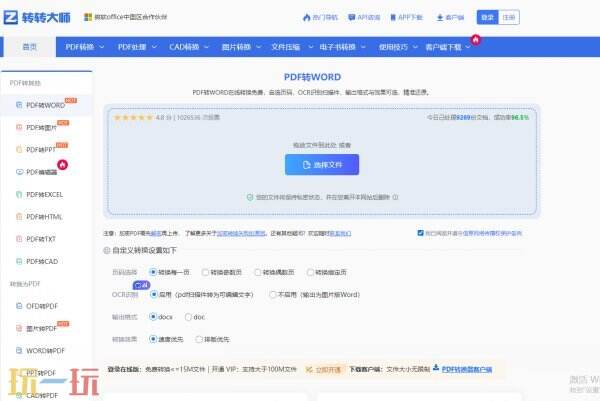Screen dimensions: 600x401
Task: Click the PDF转CAD sidebar icon
Action: tap(19, 261)
